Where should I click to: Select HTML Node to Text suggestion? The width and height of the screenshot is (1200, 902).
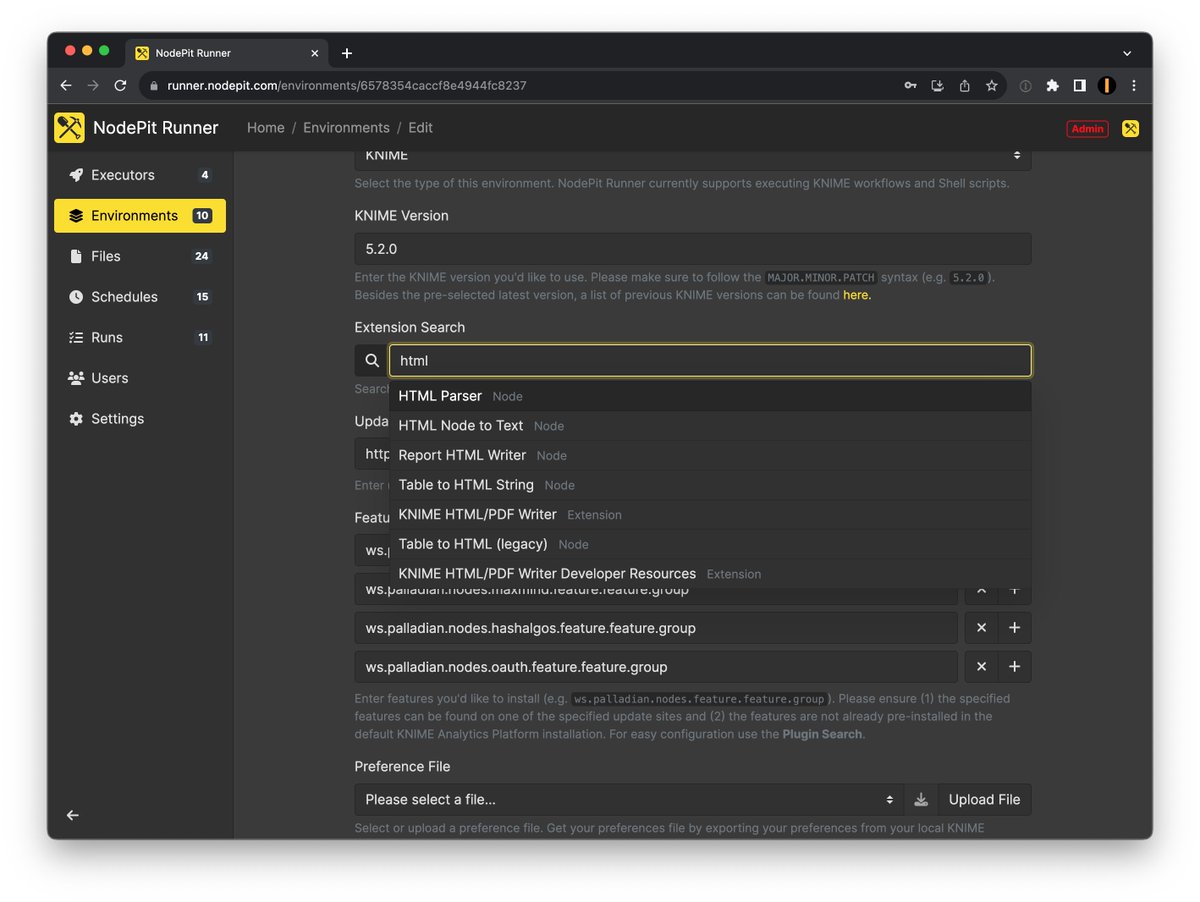pyautogui.click(x=710, y=426)
